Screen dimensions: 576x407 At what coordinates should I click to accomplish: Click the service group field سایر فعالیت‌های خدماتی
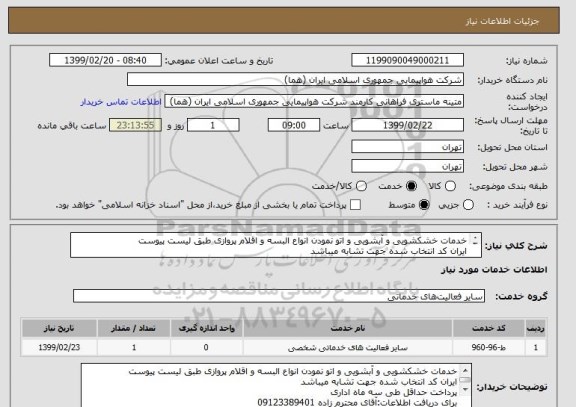[279, 296]
